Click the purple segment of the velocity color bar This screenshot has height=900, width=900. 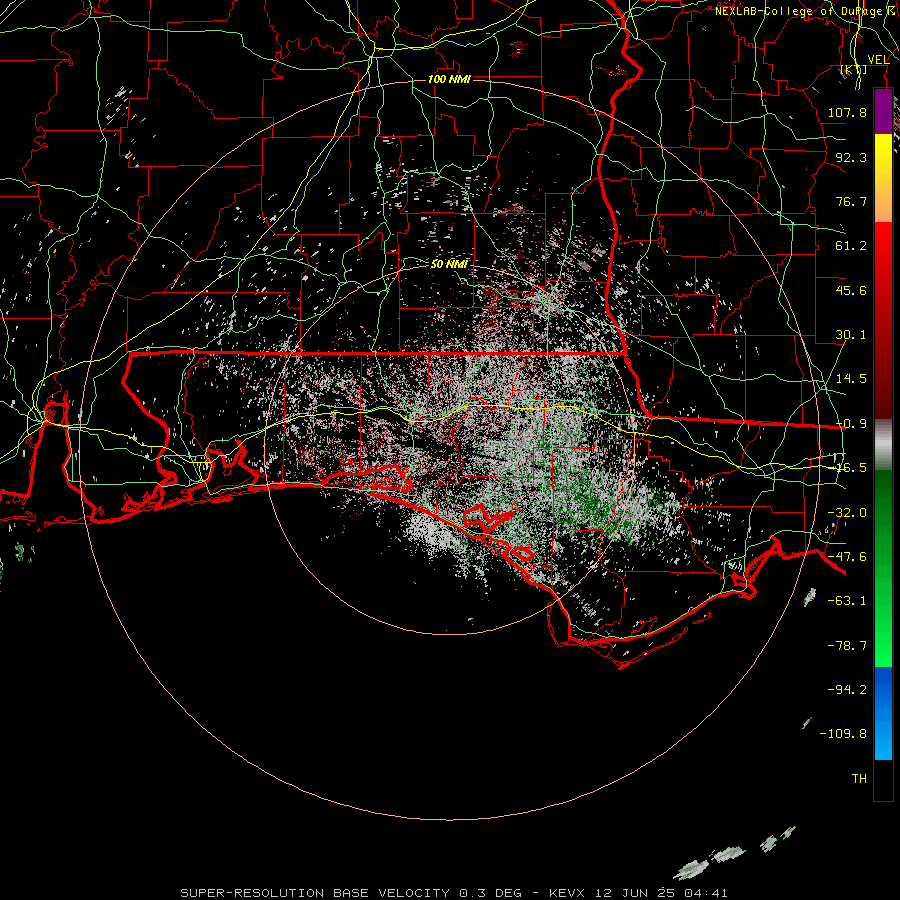(x=883, y=112)
